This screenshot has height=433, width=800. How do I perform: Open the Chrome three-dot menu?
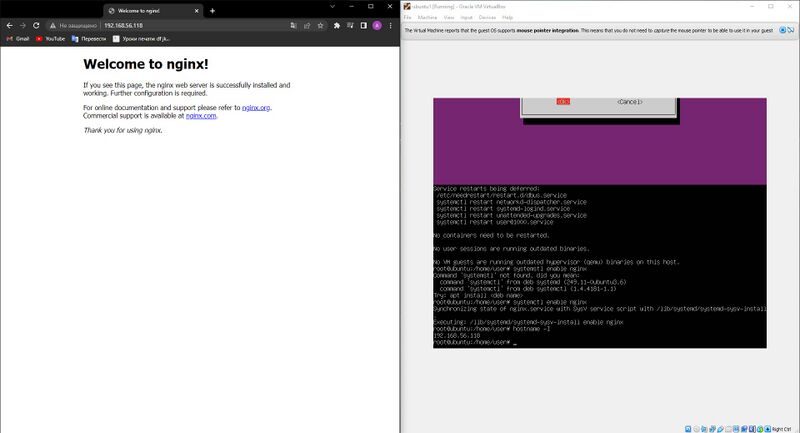[390, 26]
